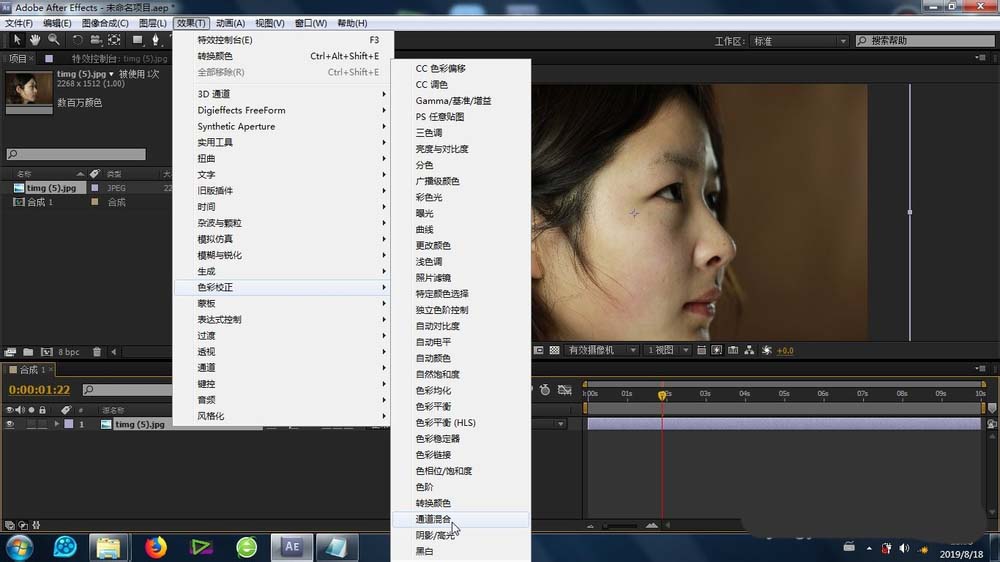
Task: Click the 8 bpc color depth setting
Action: pos(69,351)
